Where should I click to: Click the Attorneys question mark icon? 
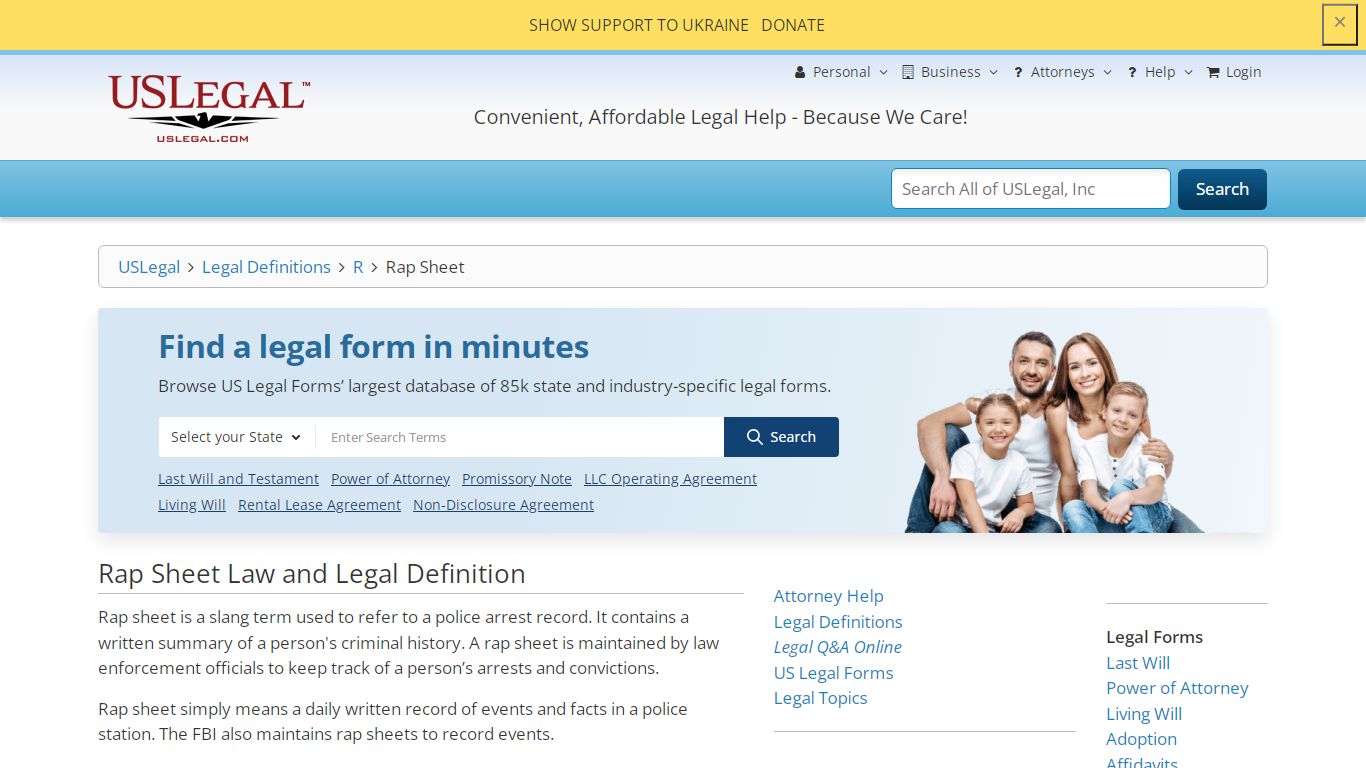click(x=1018, y=72)
